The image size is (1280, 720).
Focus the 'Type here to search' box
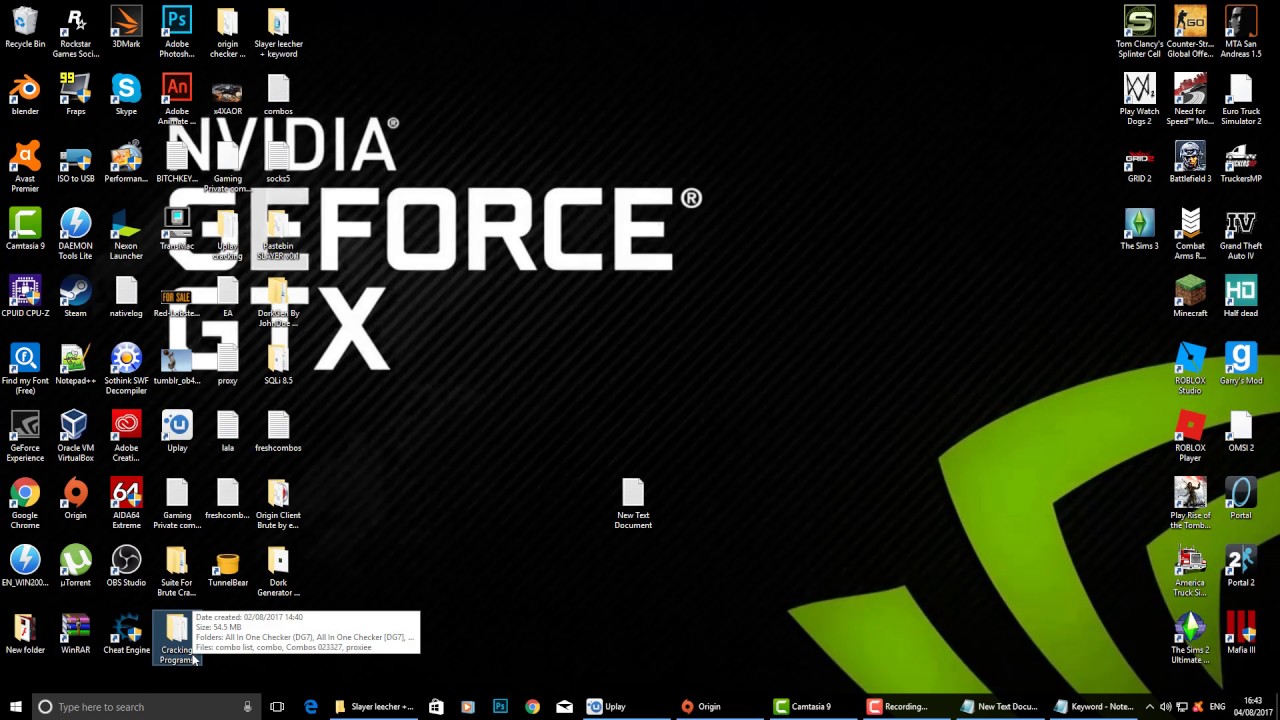(x=146, y=706)
